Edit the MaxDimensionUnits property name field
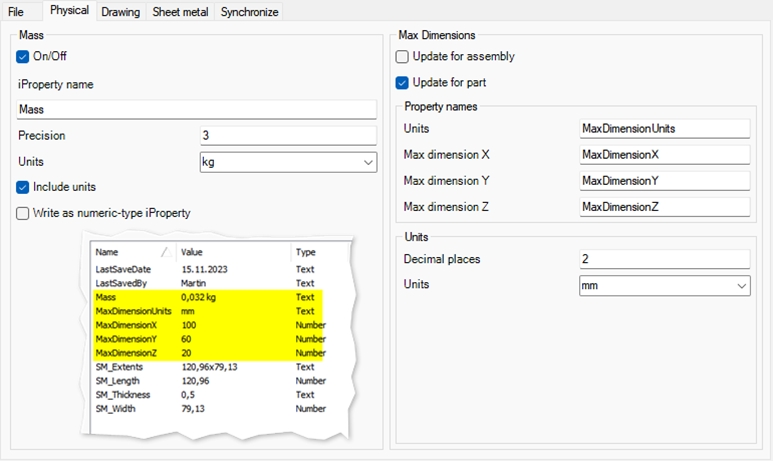This screenshot has width=773, height=461. pos(664,129)
